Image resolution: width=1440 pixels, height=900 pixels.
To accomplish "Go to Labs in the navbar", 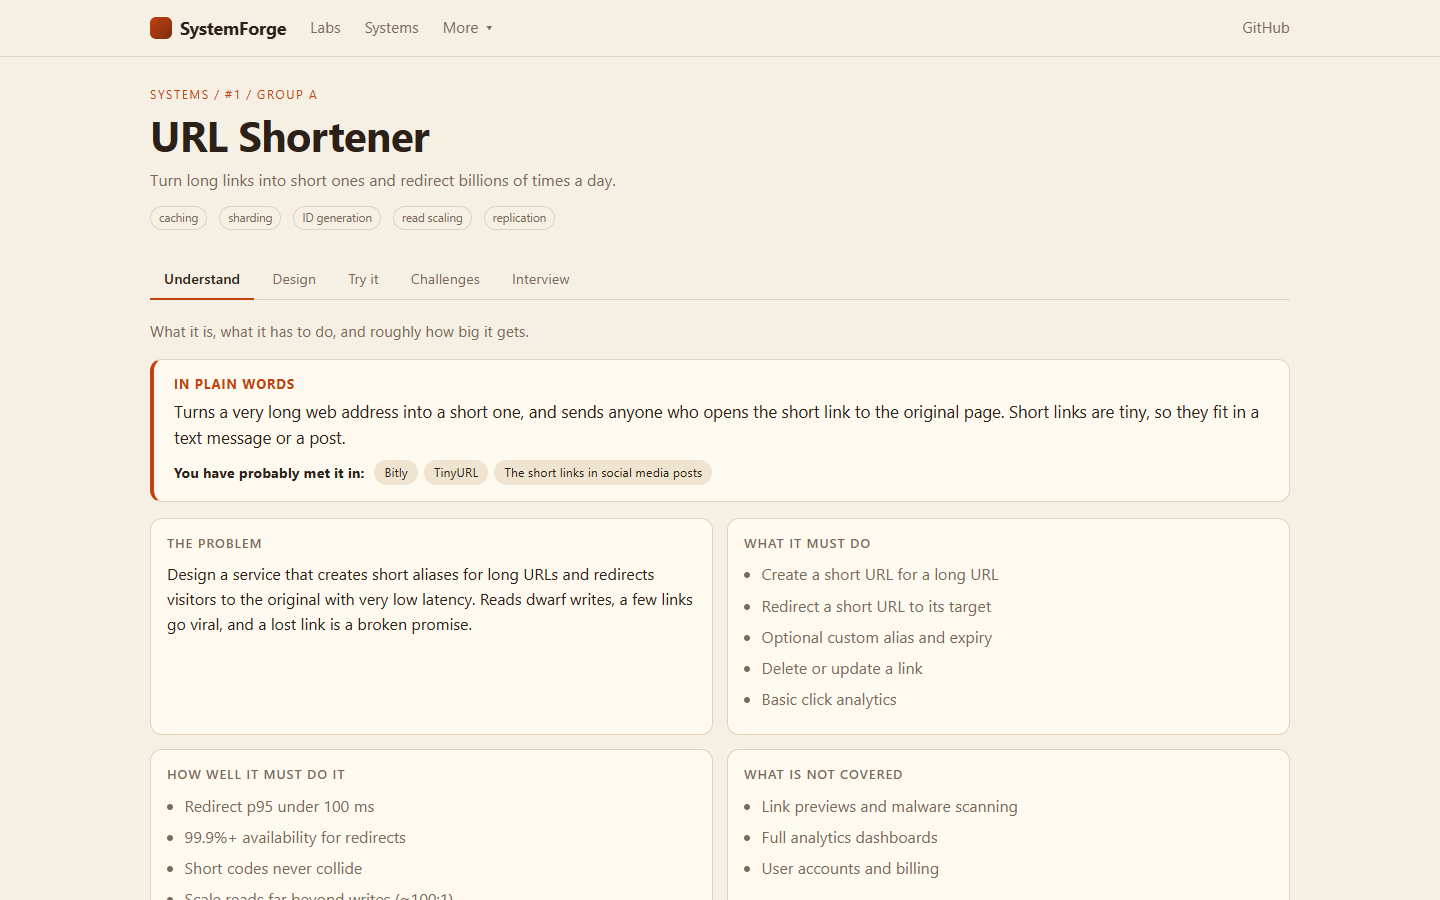I will (325, 28).
